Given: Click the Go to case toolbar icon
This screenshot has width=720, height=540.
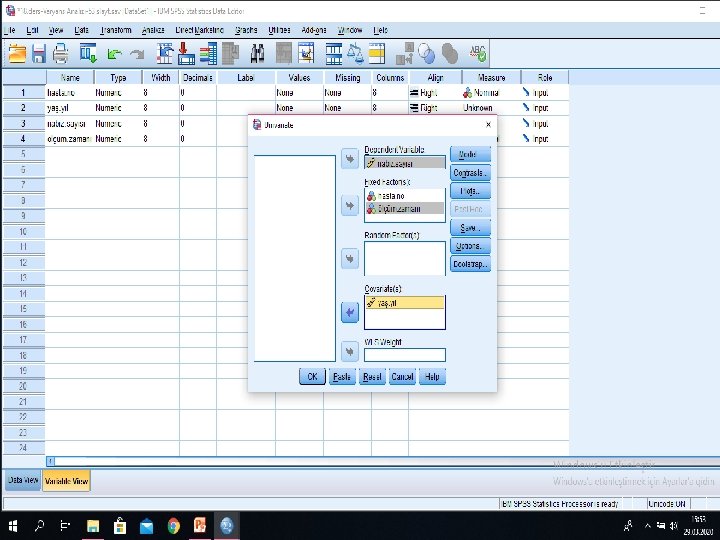Looking at the screenshot, I should click(x=164, y=53).
